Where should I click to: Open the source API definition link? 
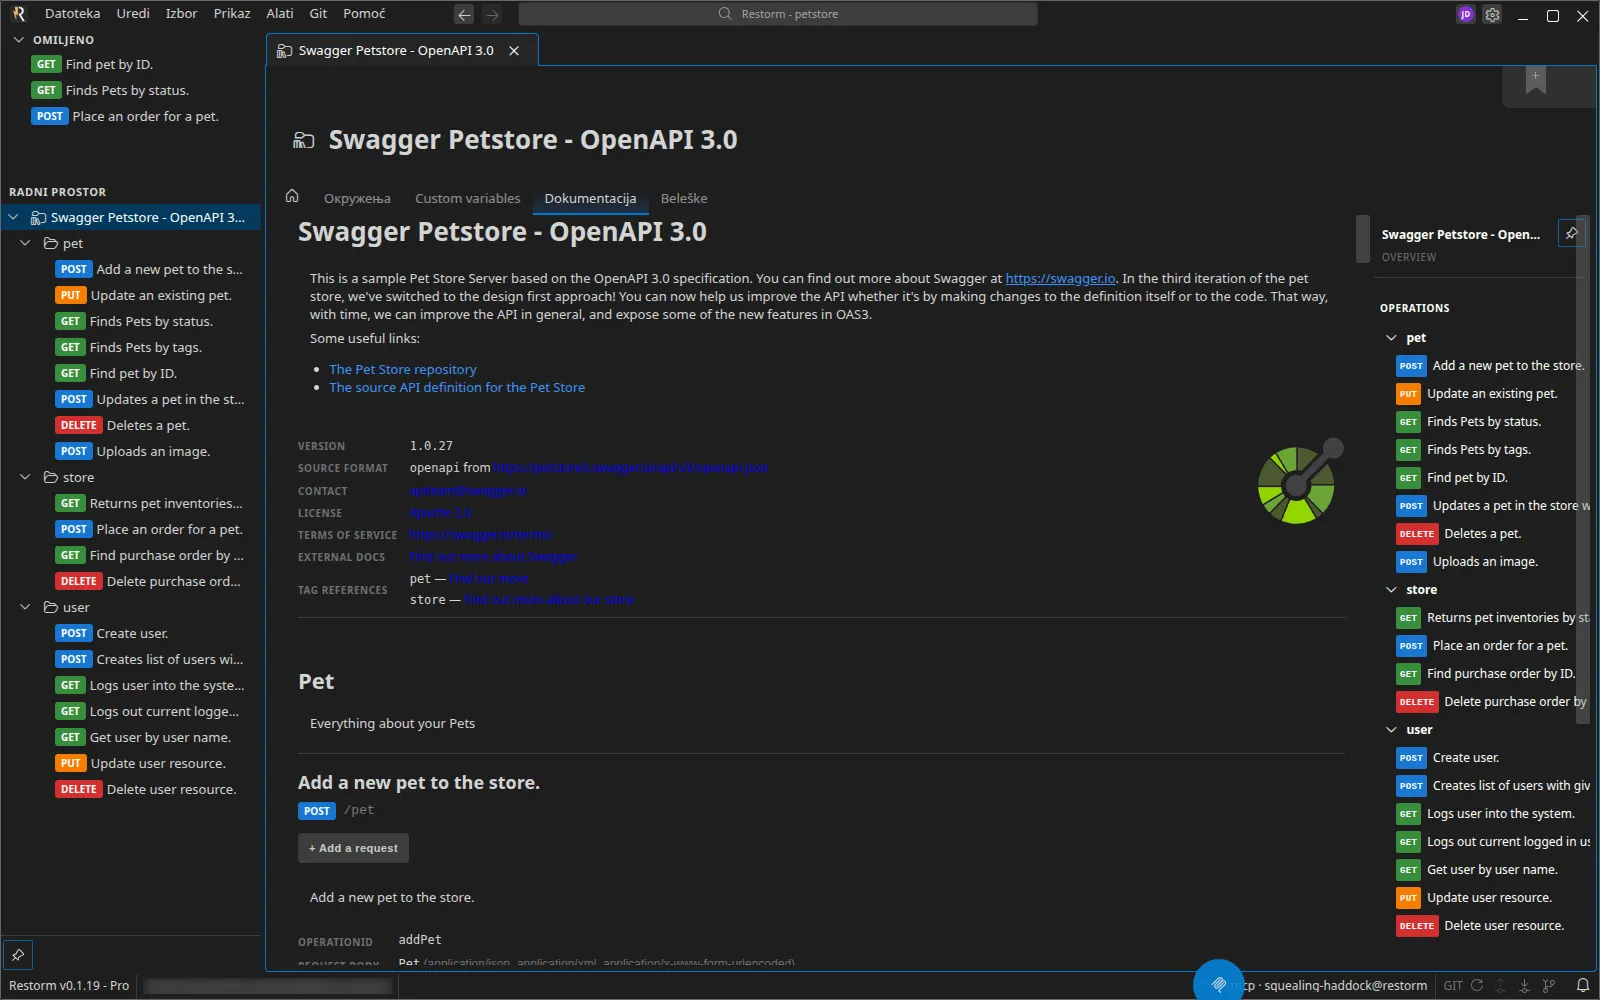[457, 387]
